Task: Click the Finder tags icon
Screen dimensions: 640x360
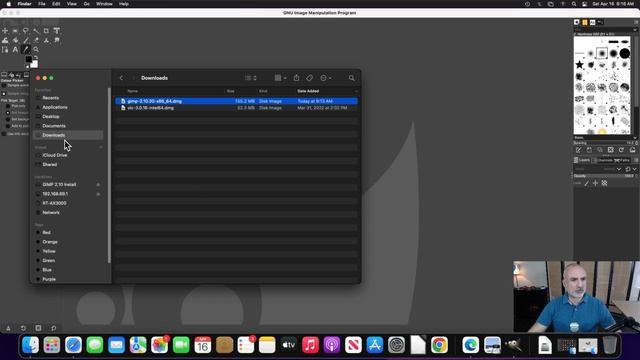Action: (x=310, y=78)
